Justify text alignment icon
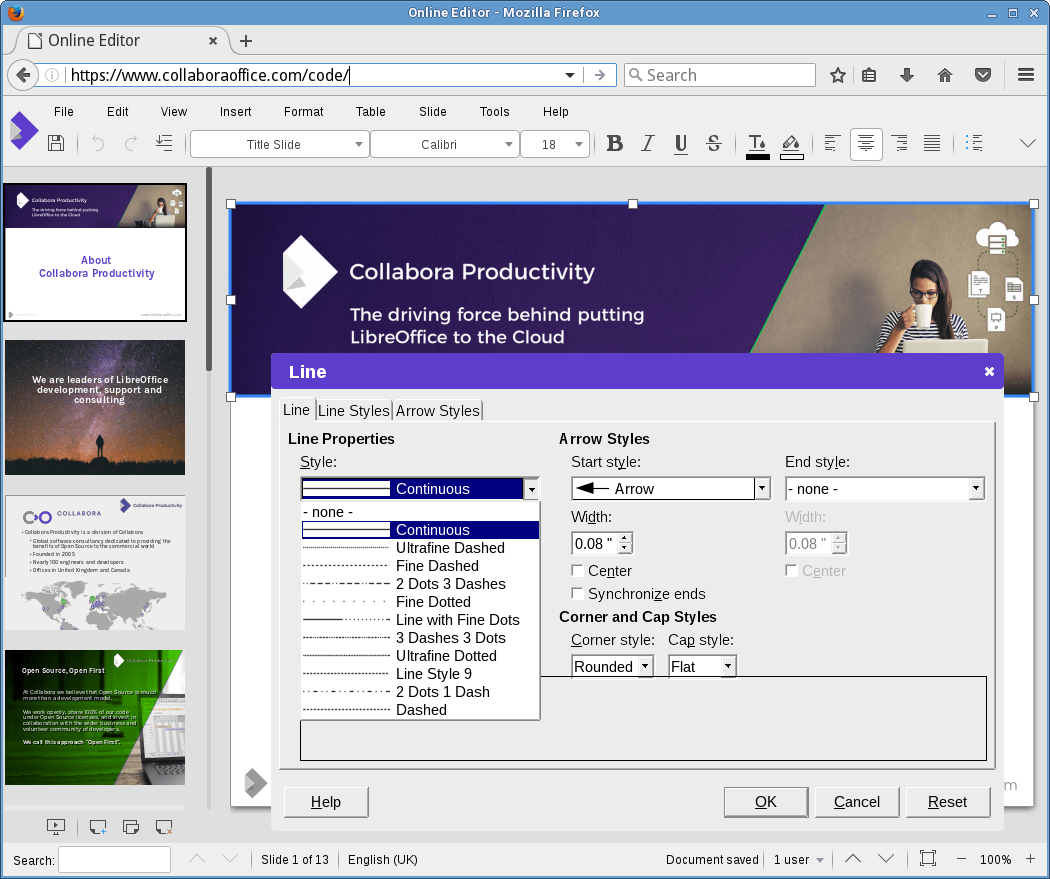The width and height of the screenshot is (1050, 879). coord(932,144)
